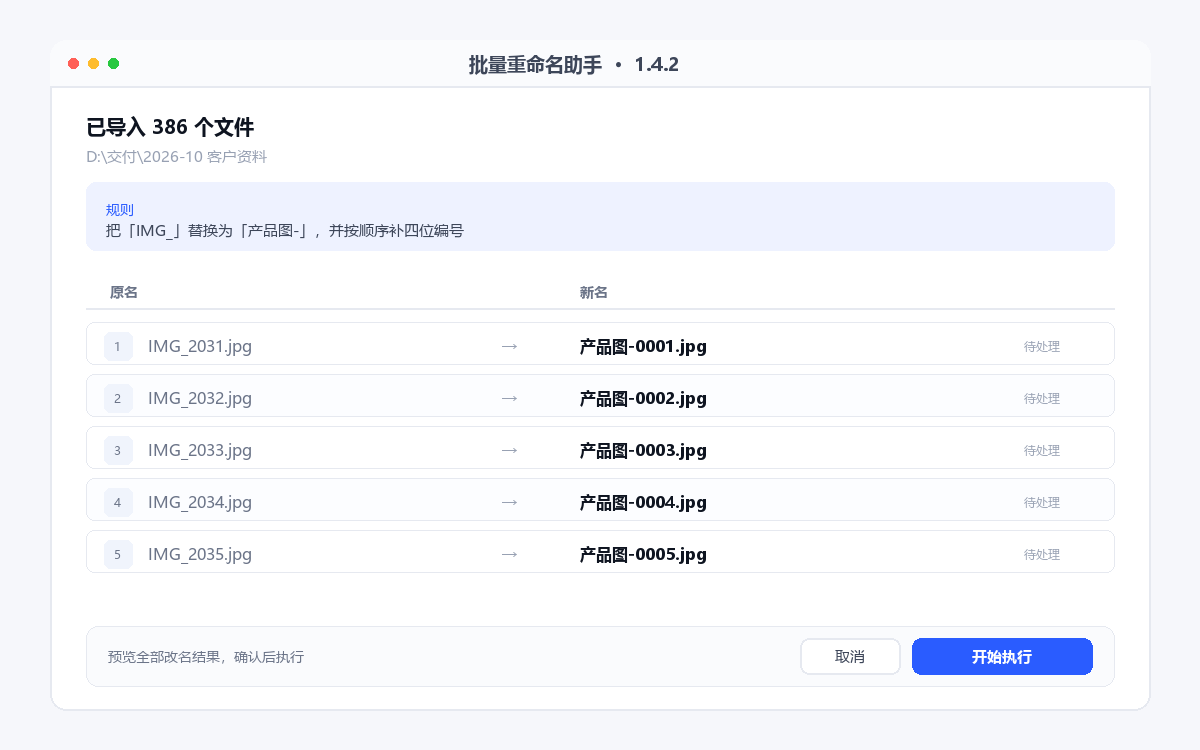1200x750 pixels.
Task: Select original name IMG_2032.jpg
Action: 200,399
